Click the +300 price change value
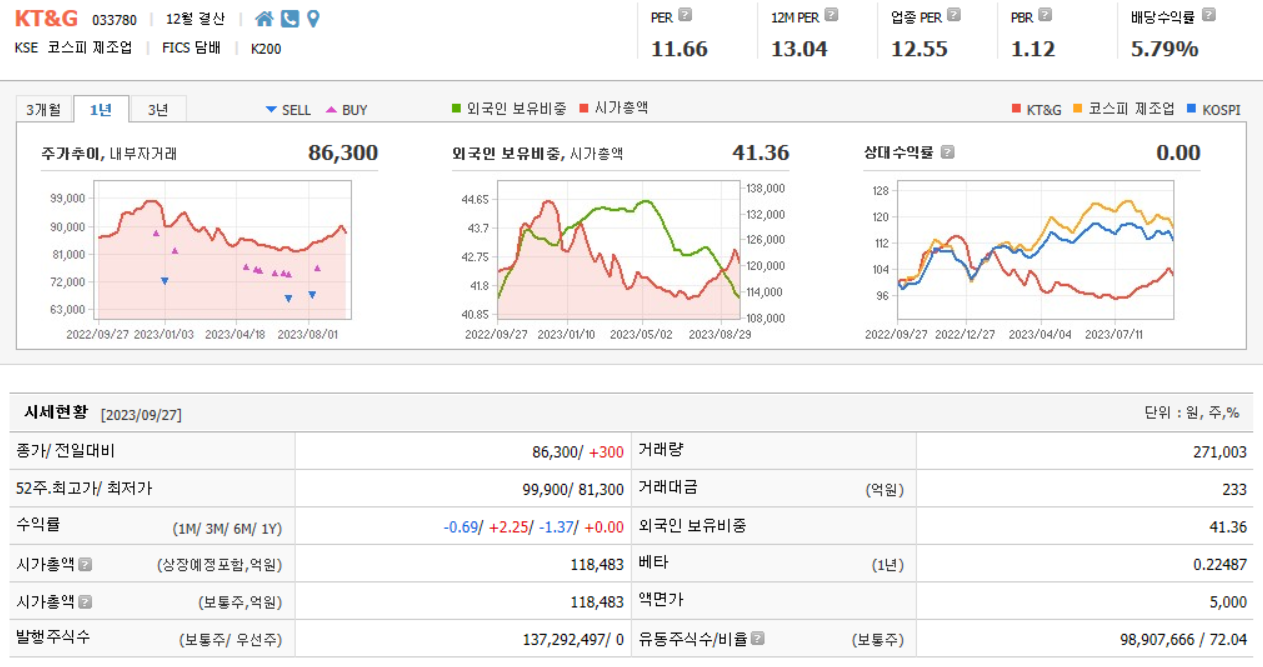1263x667 pixels. point(606,452)
